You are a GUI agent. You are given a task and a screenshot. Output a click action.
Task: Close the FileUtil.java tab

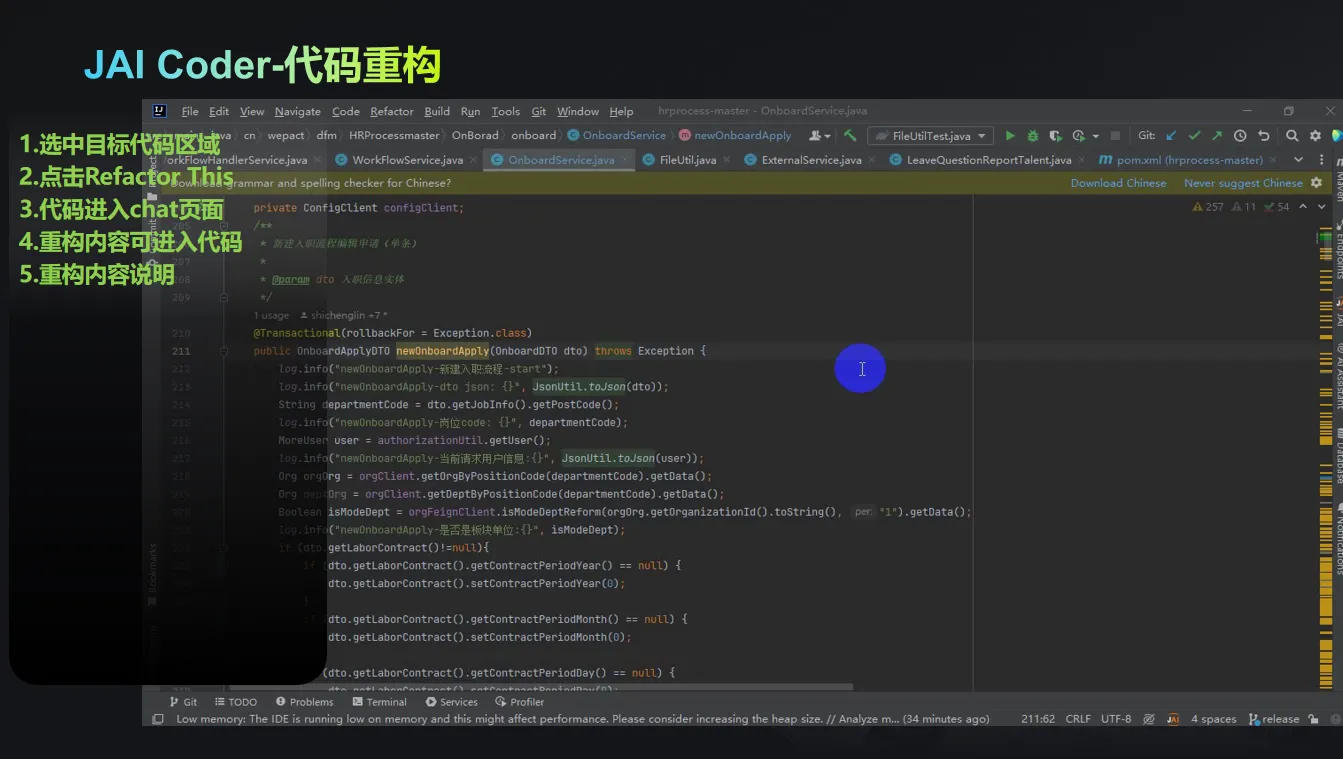[x=725, y=160]
